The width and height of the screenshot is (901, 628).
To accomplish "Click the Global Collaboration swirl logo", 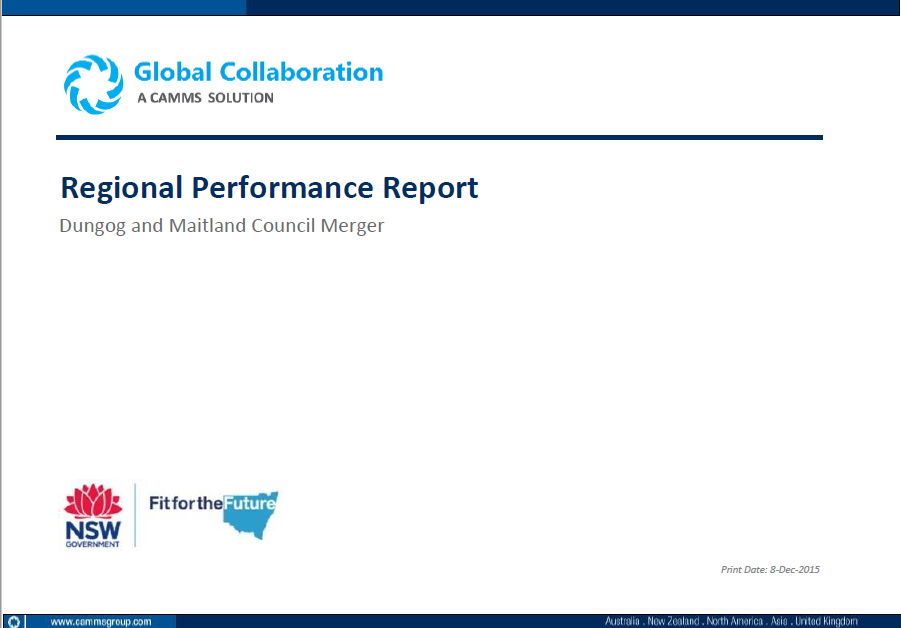I will [x=93, y=84].
